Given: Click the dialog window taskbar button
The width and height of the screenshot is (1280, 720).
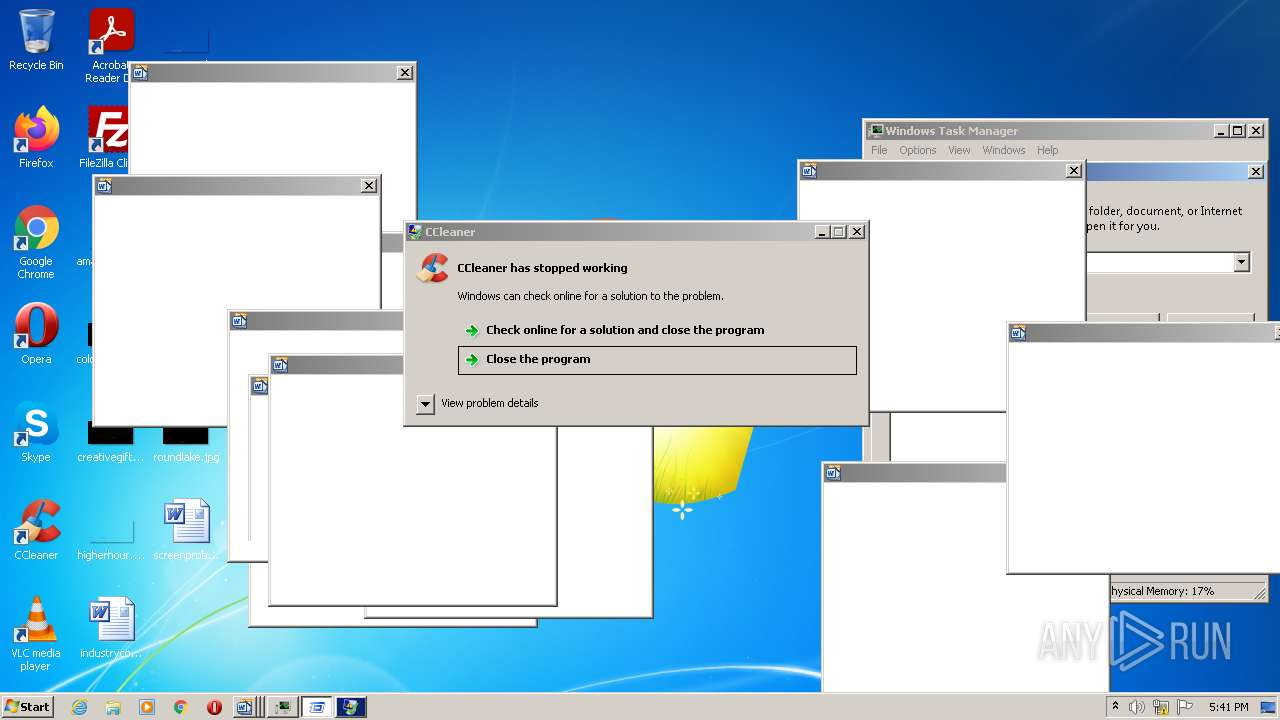Looking at the screenshot, I should tap(317, 707).
